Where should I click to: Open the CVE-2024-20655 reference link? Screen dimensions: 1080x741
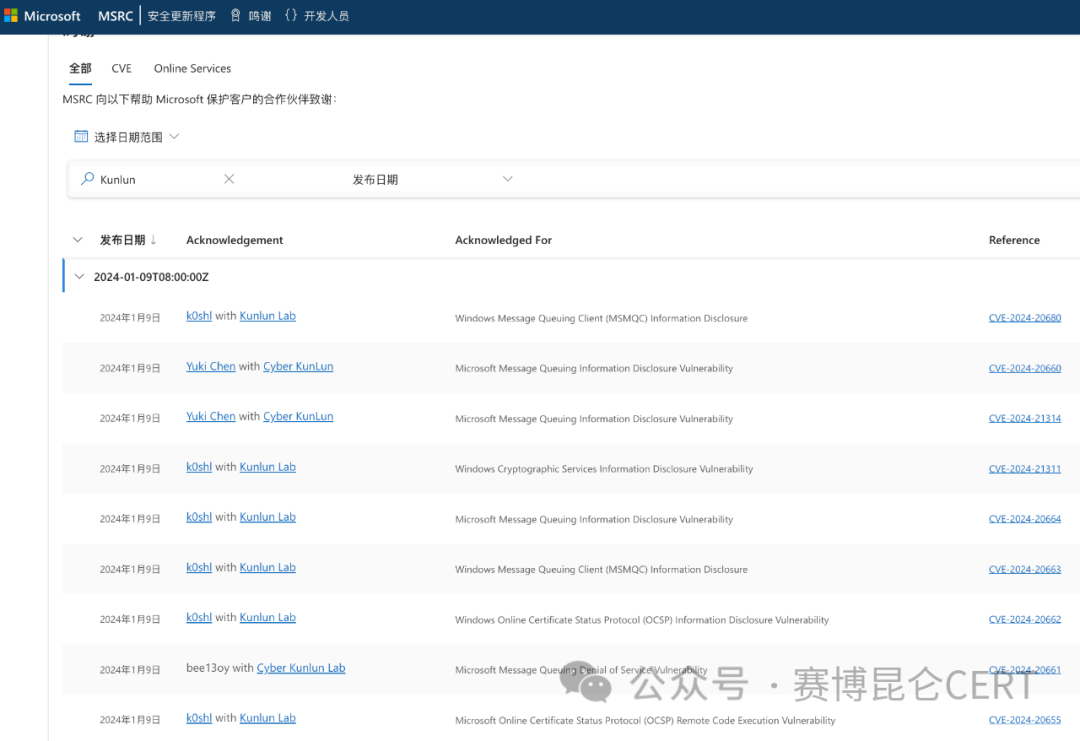pyautogui.click(x=1025, y=720)
